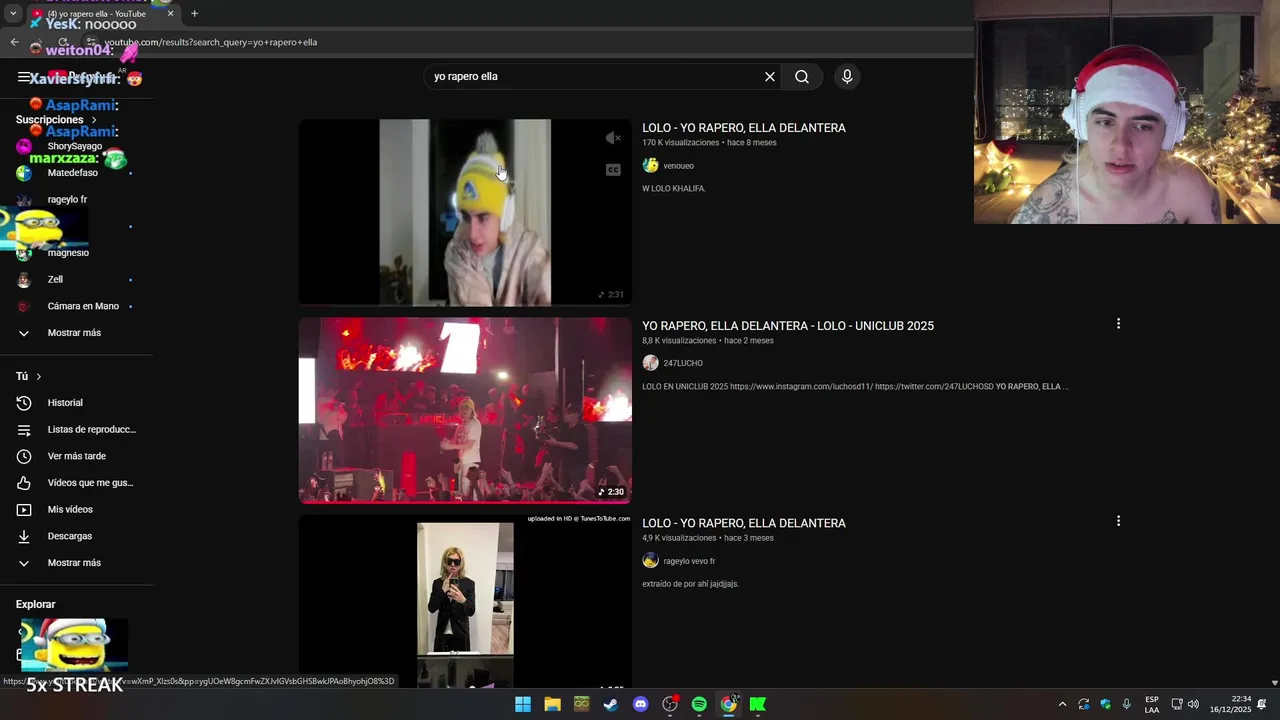
Task: Go back with the browser back arrow
Action: click(14, 42)
